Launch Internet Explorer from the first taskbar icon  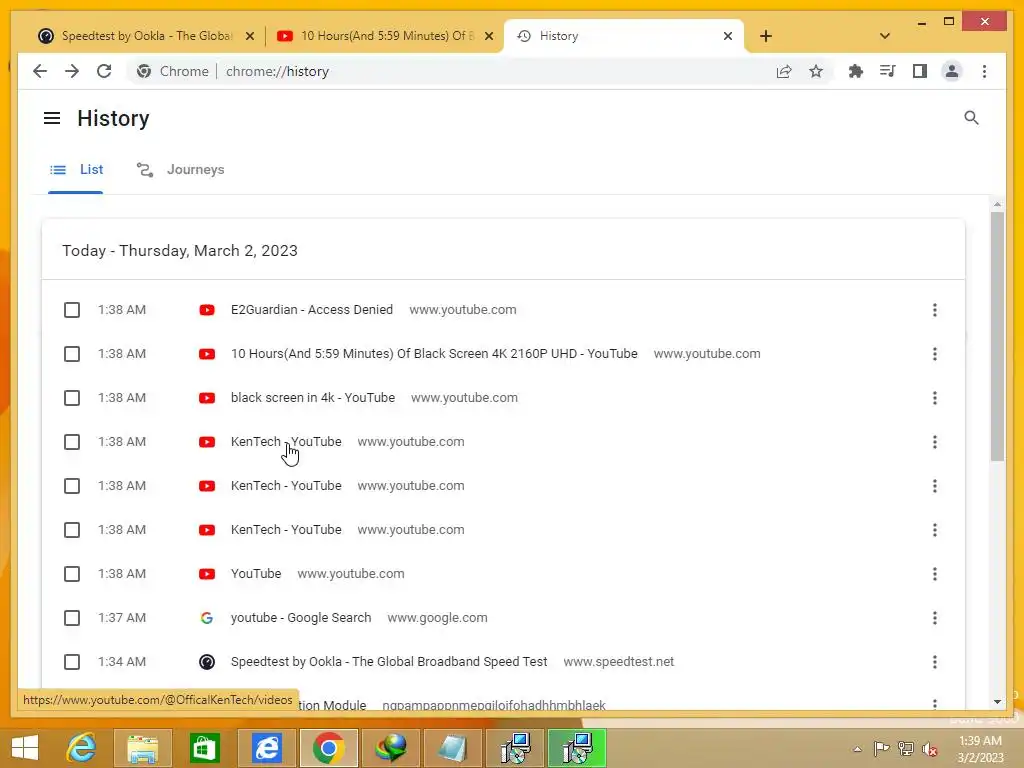[82, 748]
